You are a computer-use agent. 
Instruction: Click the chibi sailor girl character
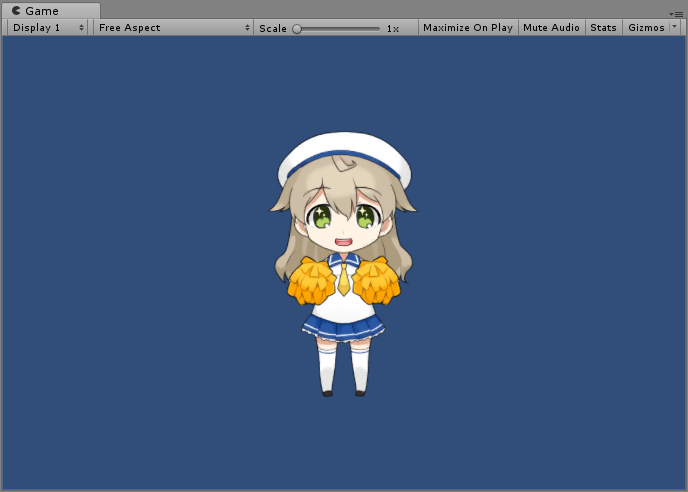pos(343,264)
